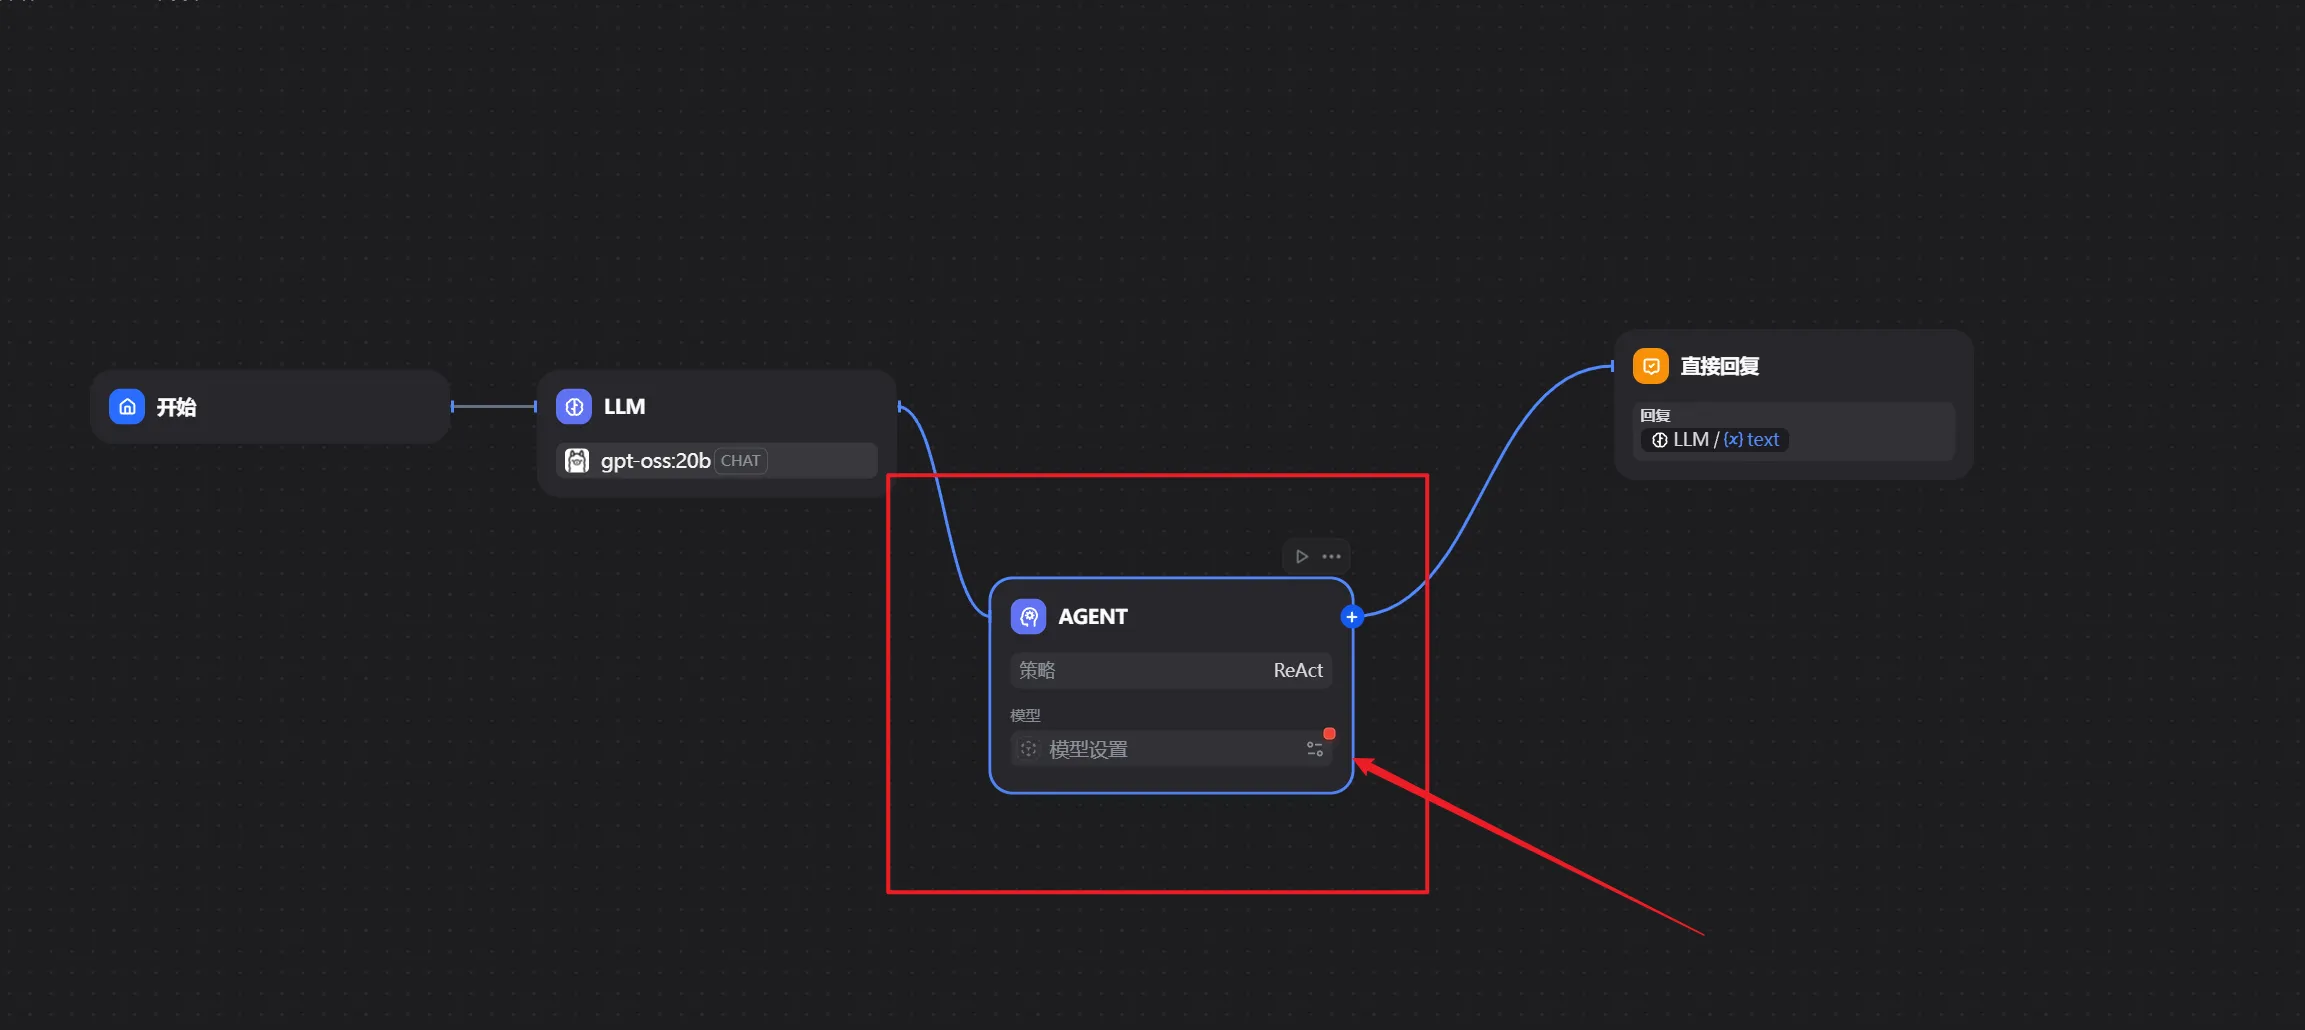This screenshot has width=2305, height=1030.
Task: Select the 直接回复 node title
Action: pos(1719,366)
